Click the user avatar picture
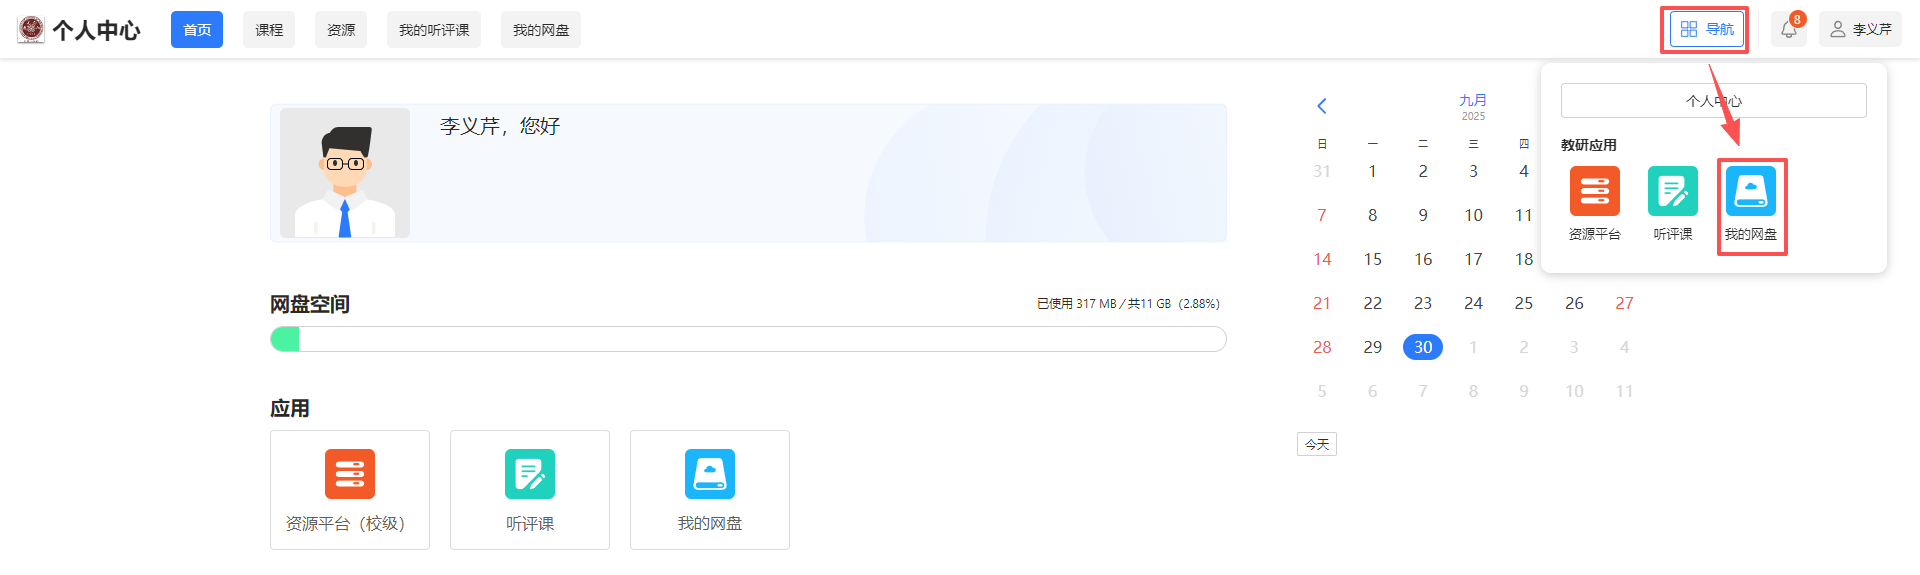This screenshot has height=575, width=1920. click(345, 173)
